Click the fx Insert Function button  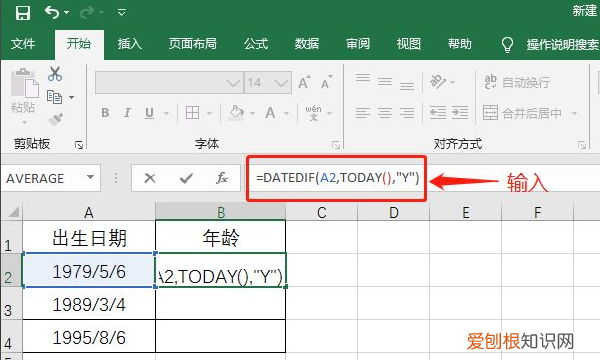[x=222, y=178]
